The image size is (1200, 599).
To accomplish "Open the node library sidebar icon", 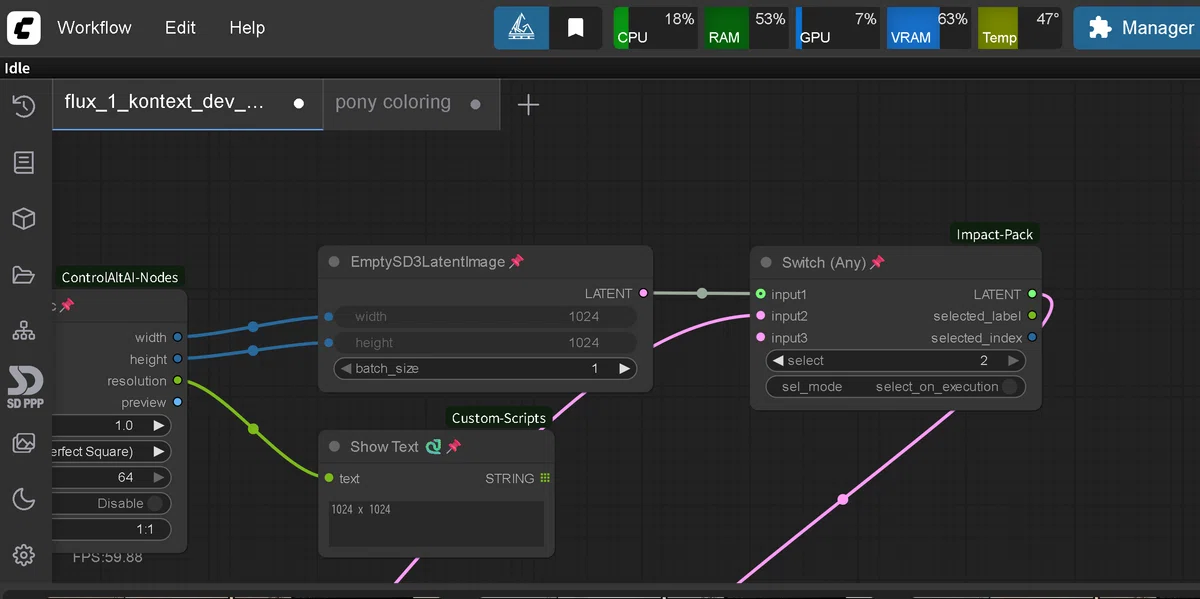I will [x=24, y=162].
